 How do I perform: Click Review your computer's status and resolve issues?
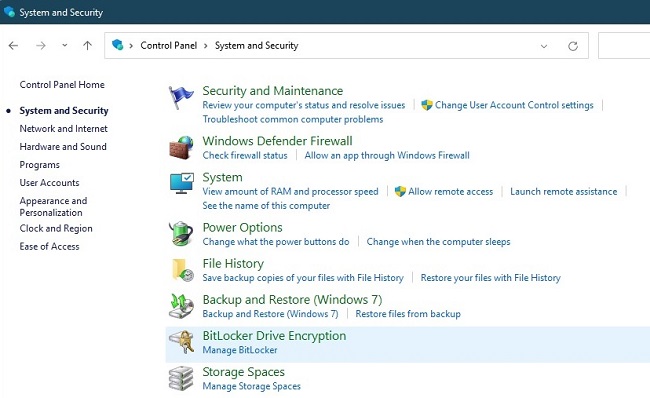coord(303,105)
